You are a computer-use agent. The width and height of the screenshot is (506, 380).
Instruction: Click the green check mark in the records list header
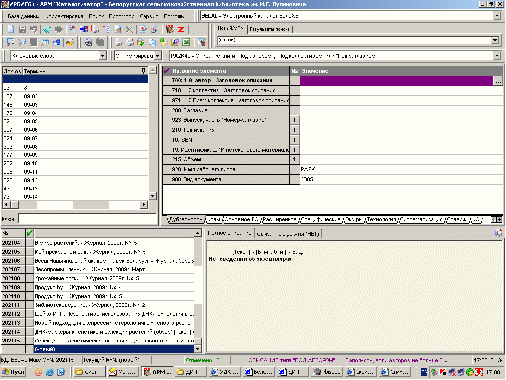pyautogui.click(x=30, y=233)
